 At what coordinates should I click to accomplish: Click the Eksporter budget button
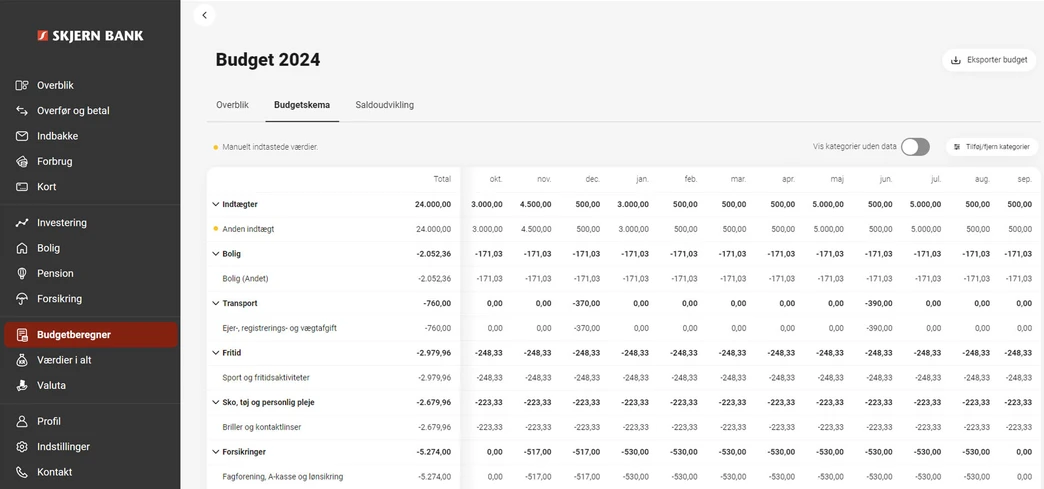click(988, 60)
